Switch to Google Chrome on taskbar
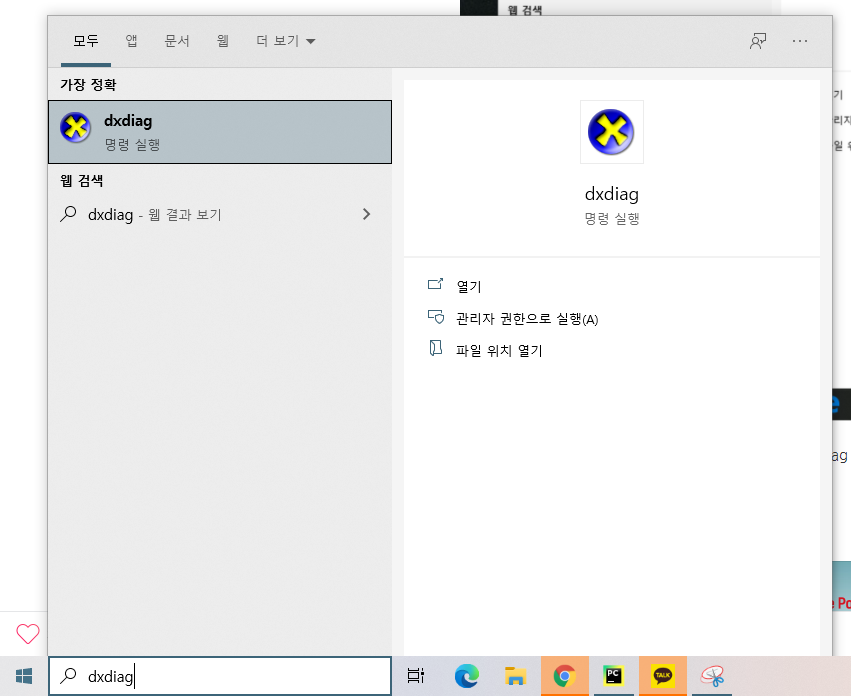Image resolution: width=851 pixels, height=696 pixels. pyautogui.click(x=564, y=676)
